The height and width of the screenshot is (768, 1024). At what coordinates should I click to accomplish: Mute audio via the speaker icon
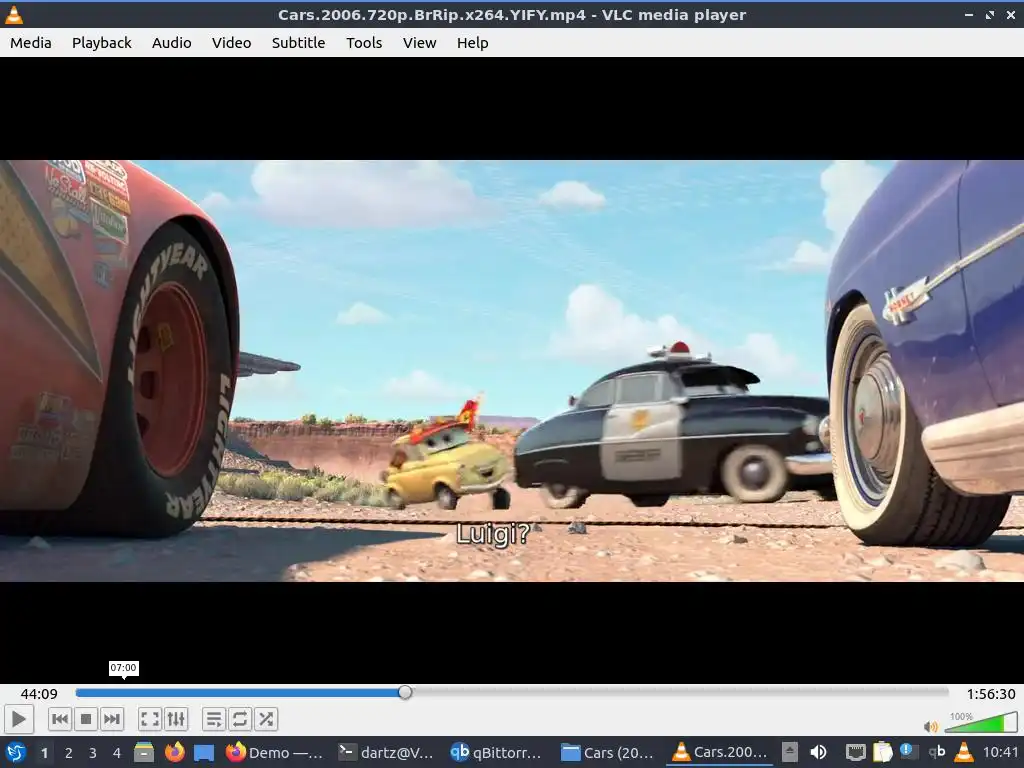[x=931, y=726]
